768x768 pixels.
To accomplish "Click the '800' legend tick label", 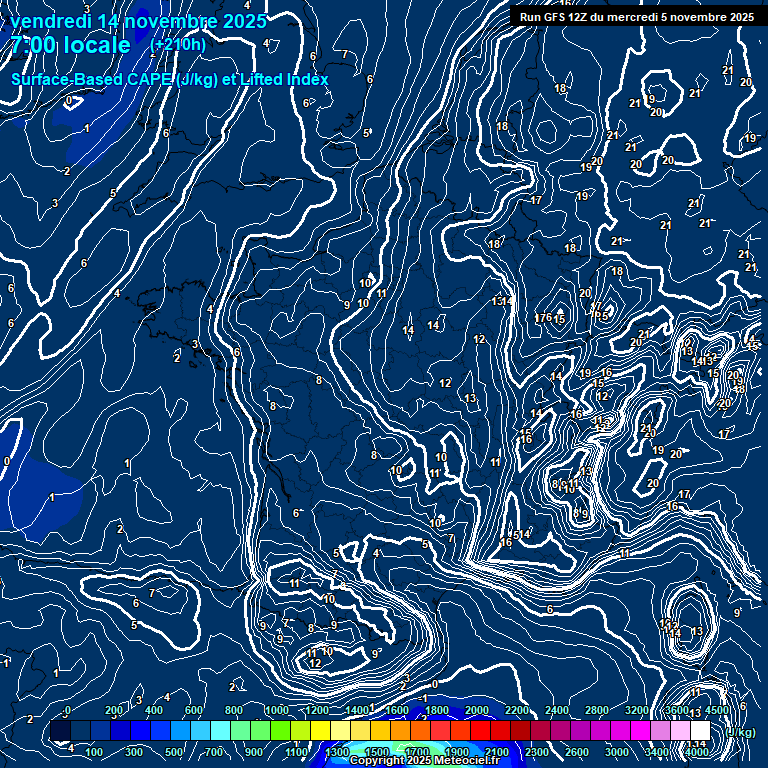I will (234, 710).
